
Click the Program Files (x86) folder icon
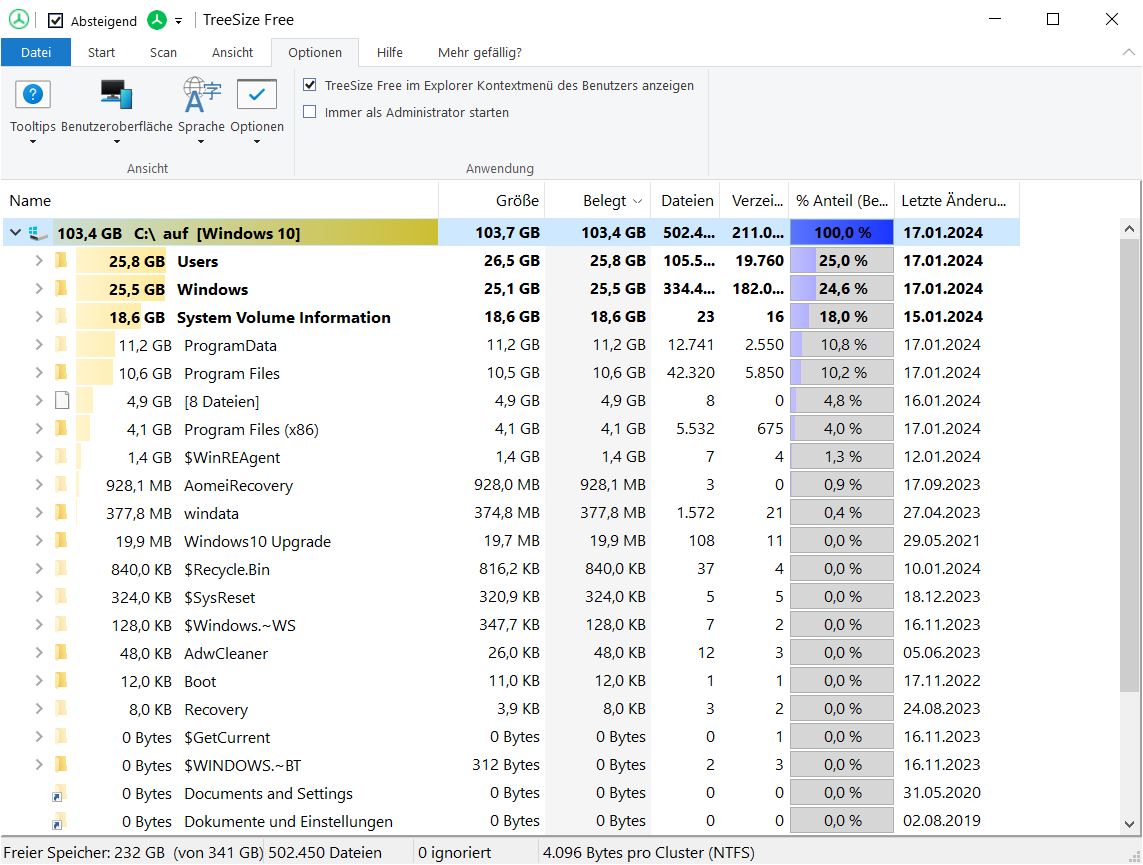tap(61, 428)
